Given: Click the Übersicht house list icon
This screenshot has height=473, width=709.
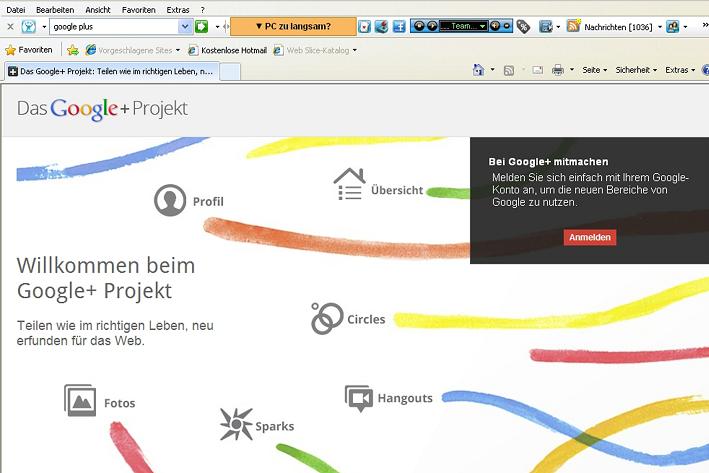Looking at the screenshot, I should pyautogui.click(x=350, y=184).
